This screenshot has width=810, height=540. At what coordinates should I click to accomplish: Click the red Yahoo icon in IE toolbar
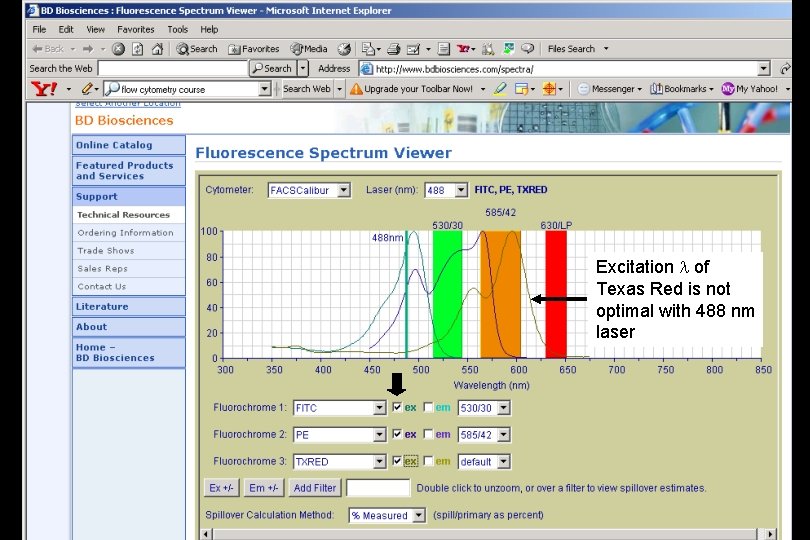pos(463,49)
